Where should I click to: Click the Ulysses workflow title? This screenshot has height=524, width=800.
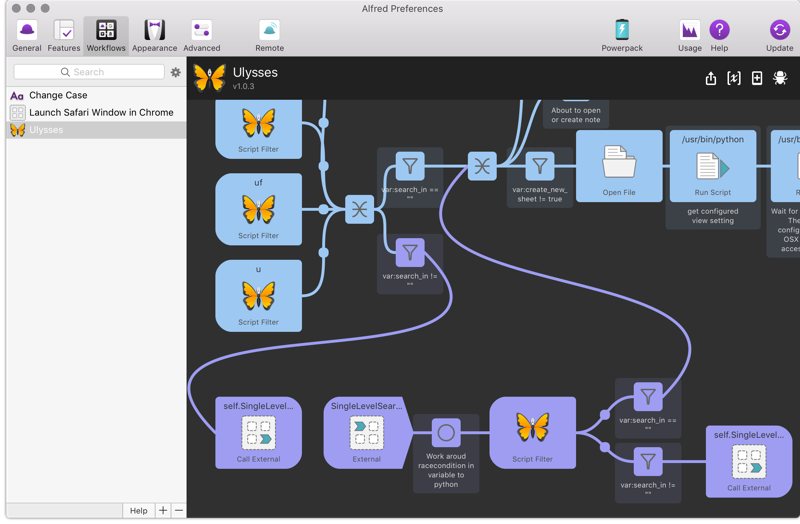[255, 72]
